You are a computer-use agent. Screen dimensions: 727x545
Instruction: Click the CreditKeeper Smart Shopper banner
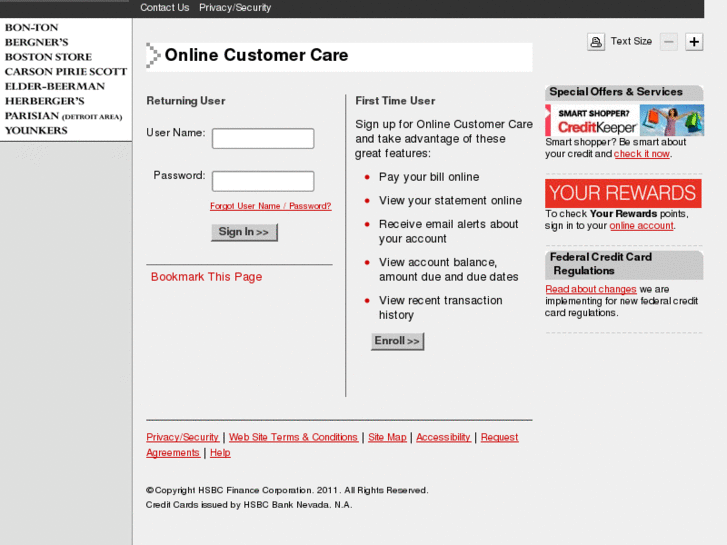[624, 121]
